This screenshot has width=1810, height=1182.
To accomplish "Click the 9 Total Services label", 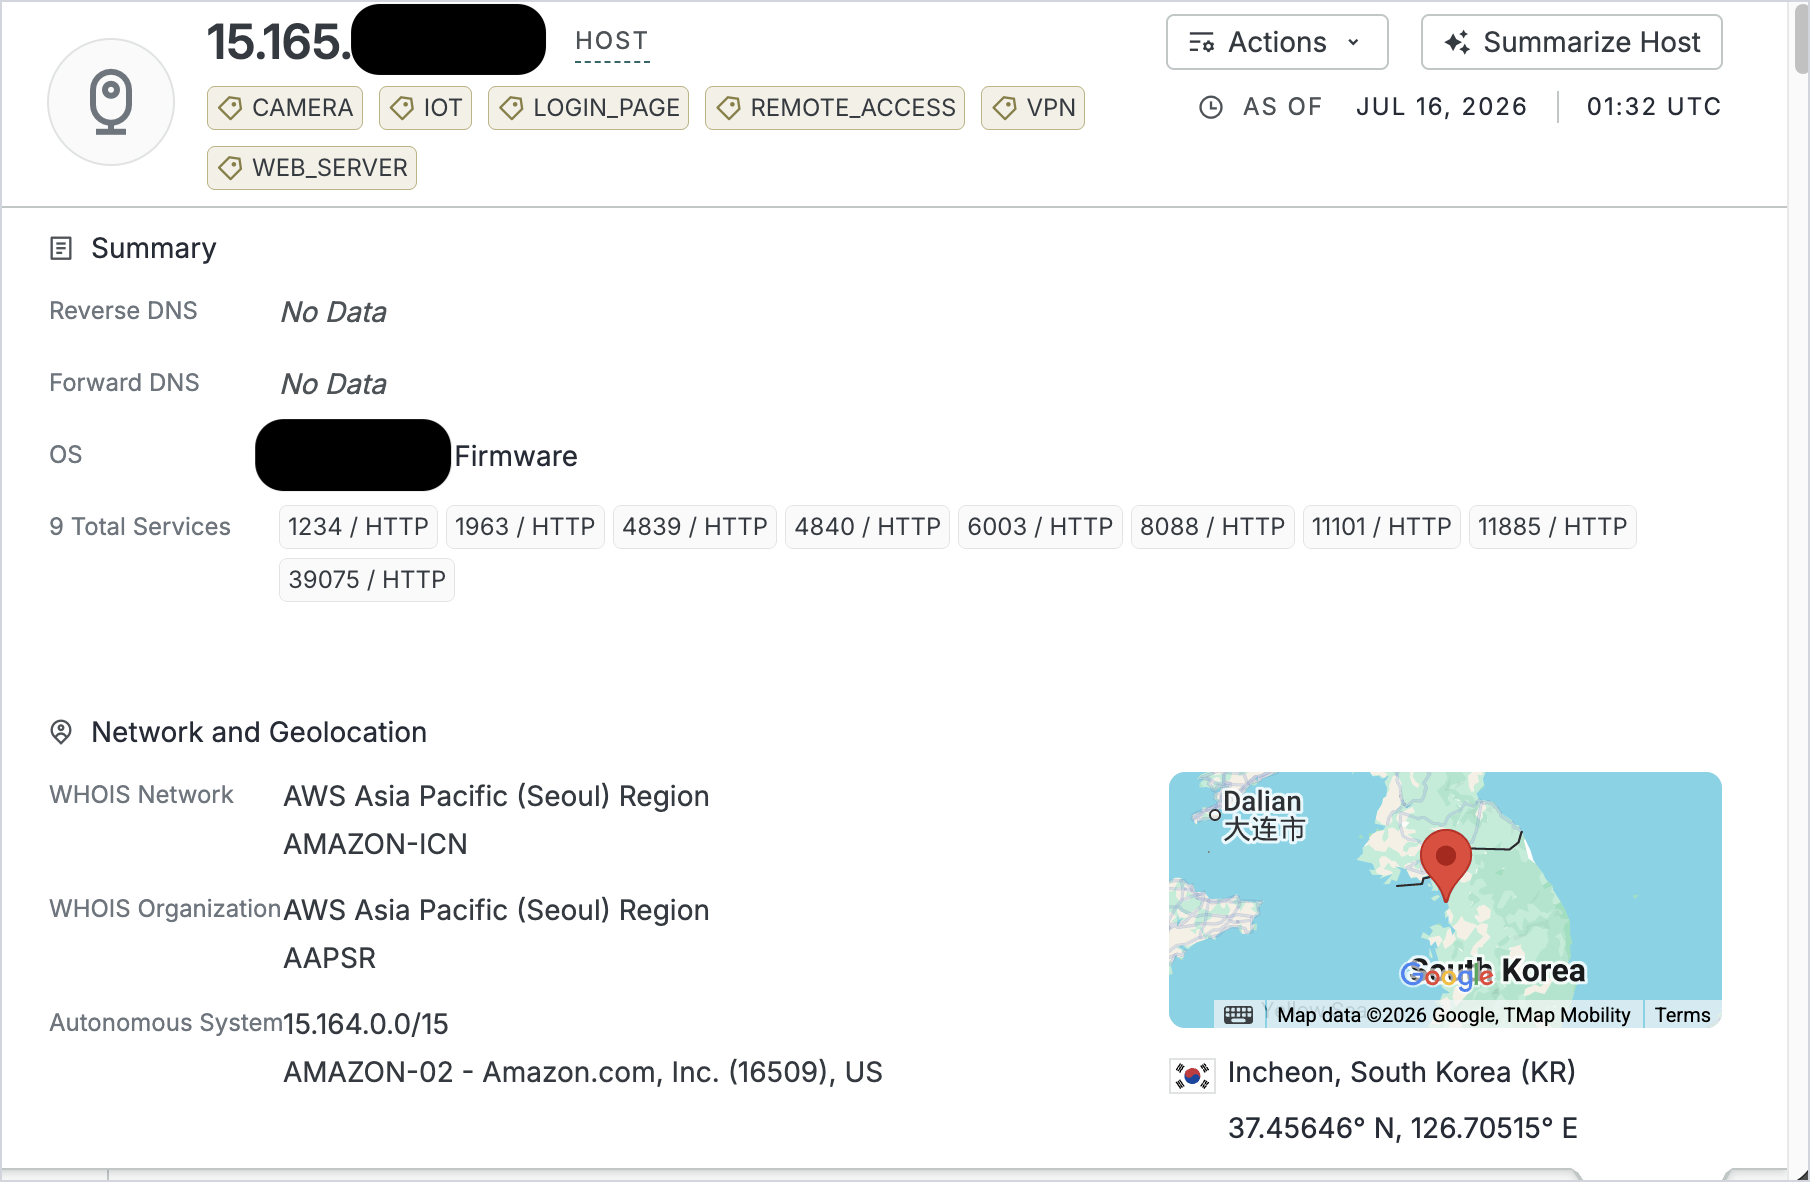I will tap(140, 527).
